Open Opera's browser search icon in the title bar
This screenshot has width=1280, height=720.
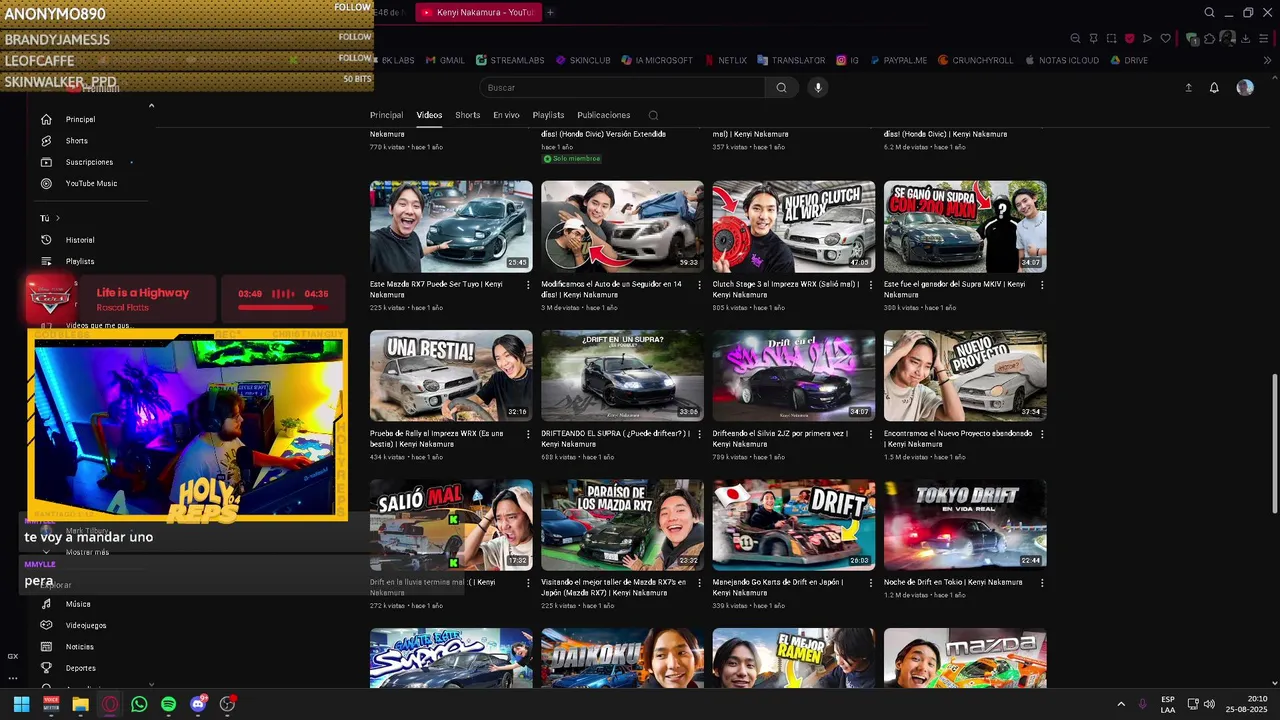pyautogui.click(x=1209, y=13)
